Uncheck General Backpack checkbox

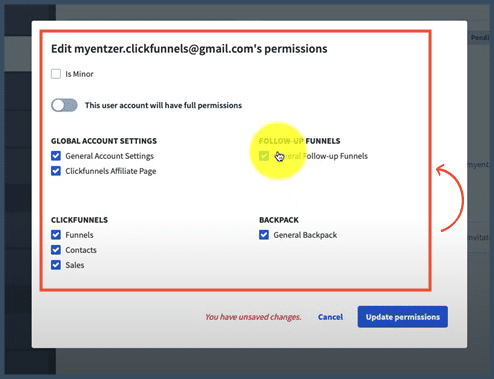pos(264,235)
